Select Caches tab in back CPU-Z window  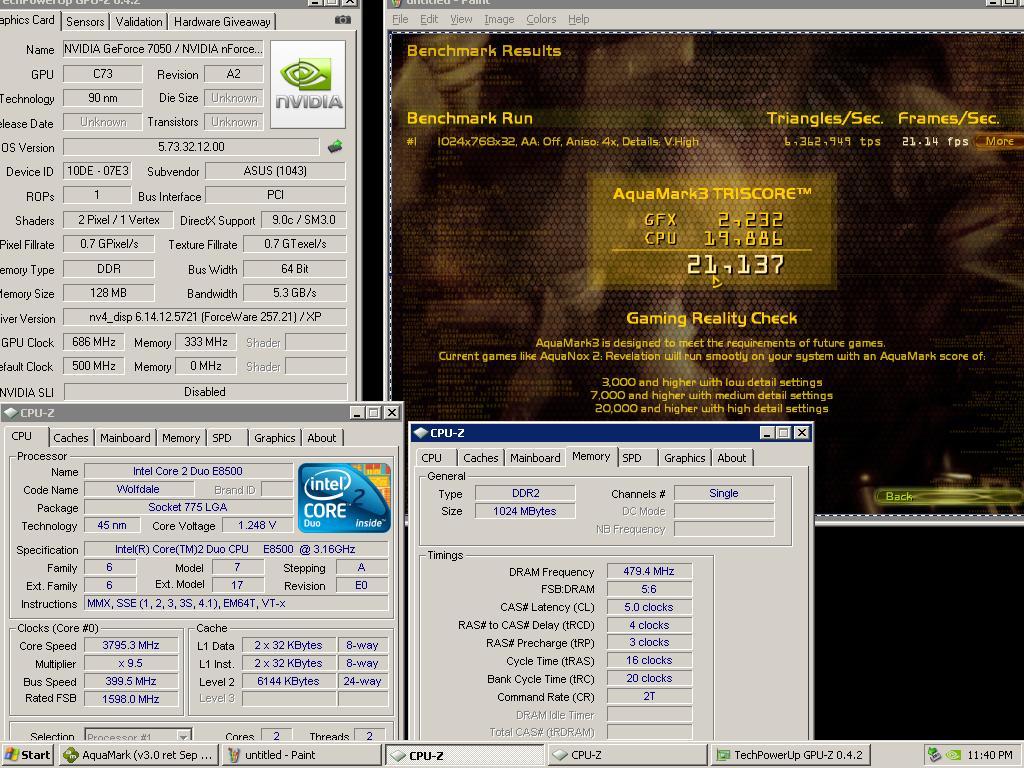coord(71,438)
